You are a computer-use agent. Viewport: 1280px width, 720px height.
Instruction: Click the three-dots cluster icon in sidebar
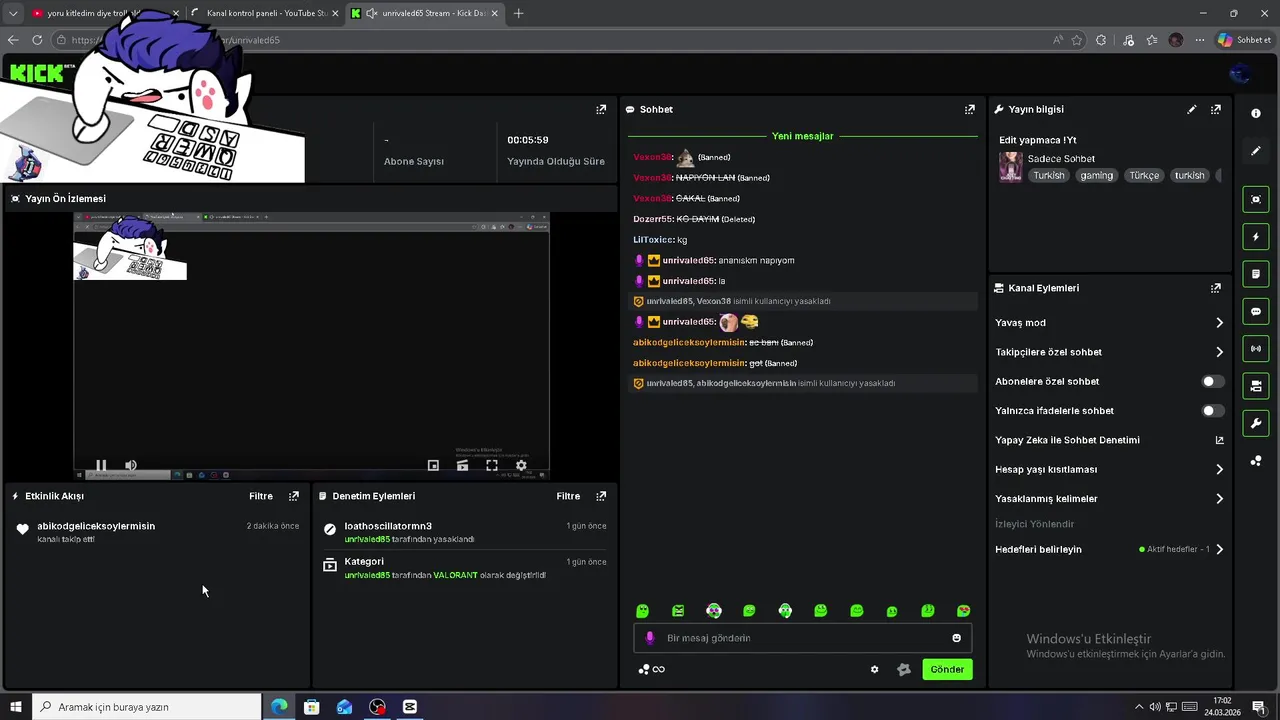[x=1256, y=461]
